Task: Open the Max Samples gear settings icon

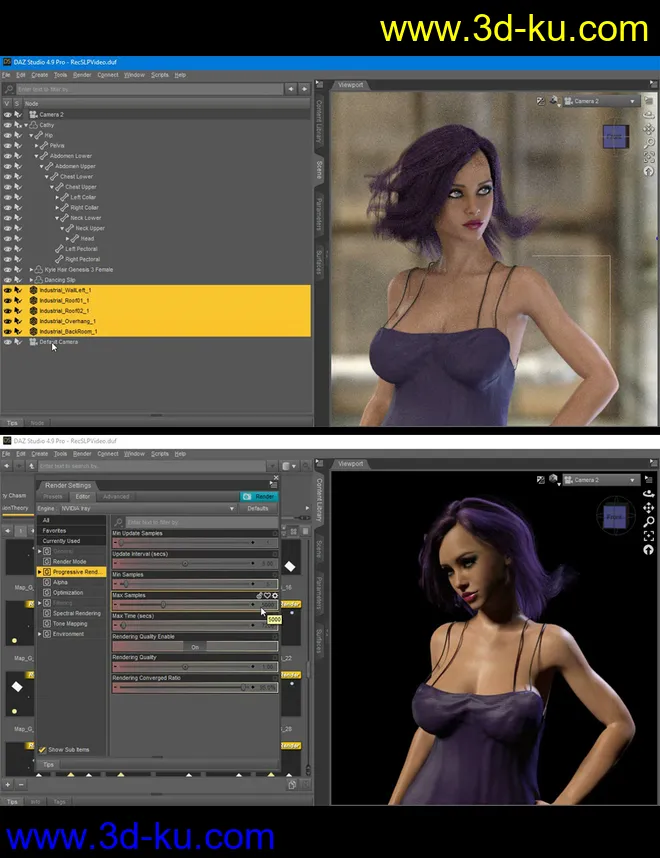Action: (x=275, y=595)
